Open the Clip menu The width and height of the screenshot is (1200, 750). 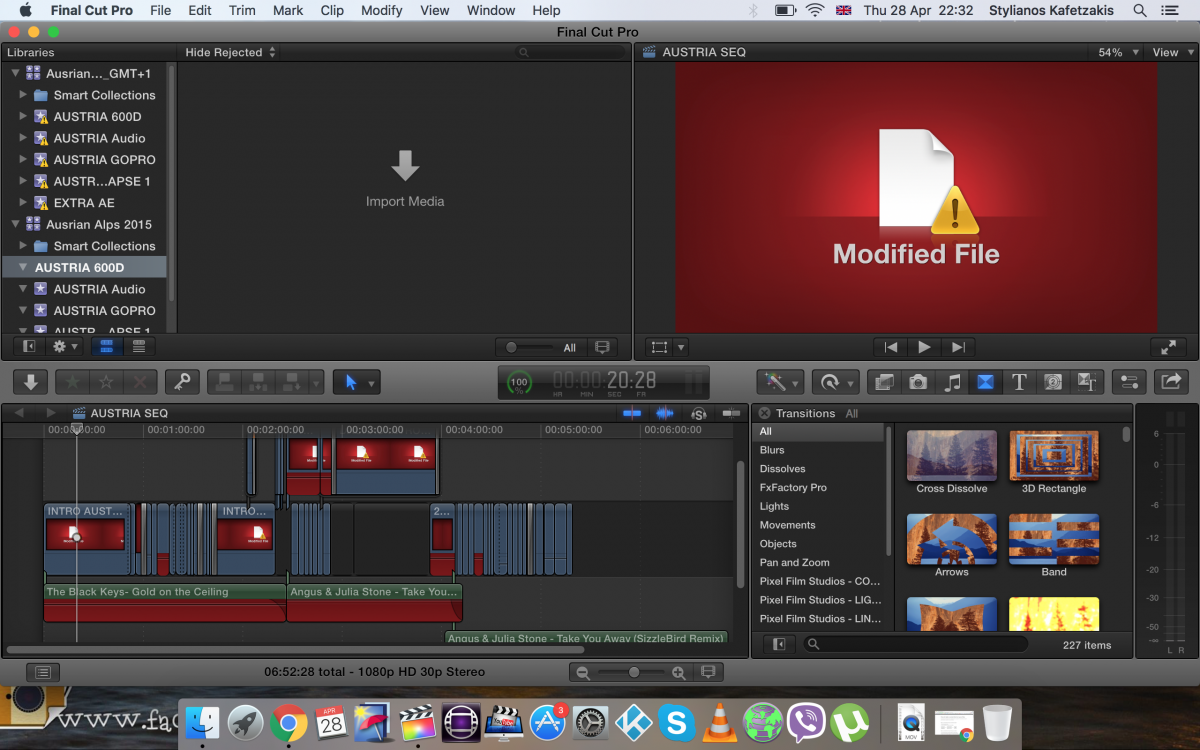point(332,10)
